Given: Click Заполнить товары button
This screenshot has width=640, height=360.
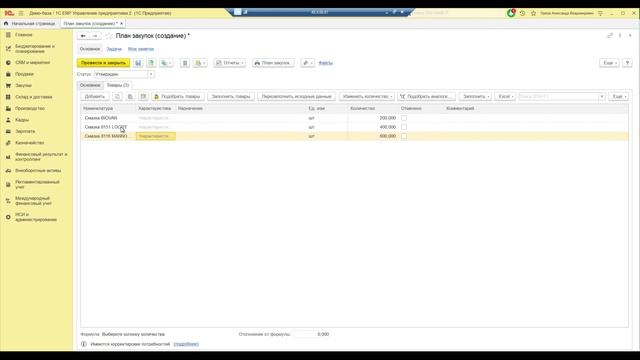Looking at the screenshot, I should coord(231,97).
